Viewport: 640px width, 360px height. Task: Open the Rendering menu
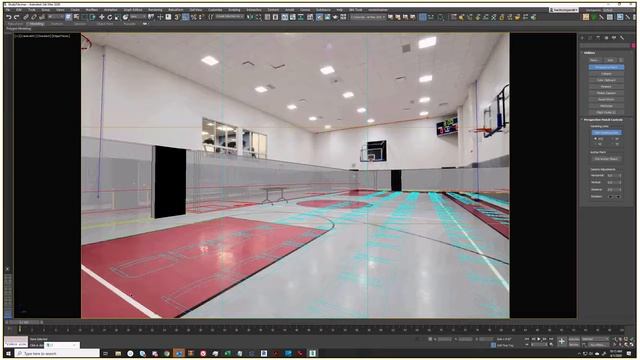pos(155,10)
